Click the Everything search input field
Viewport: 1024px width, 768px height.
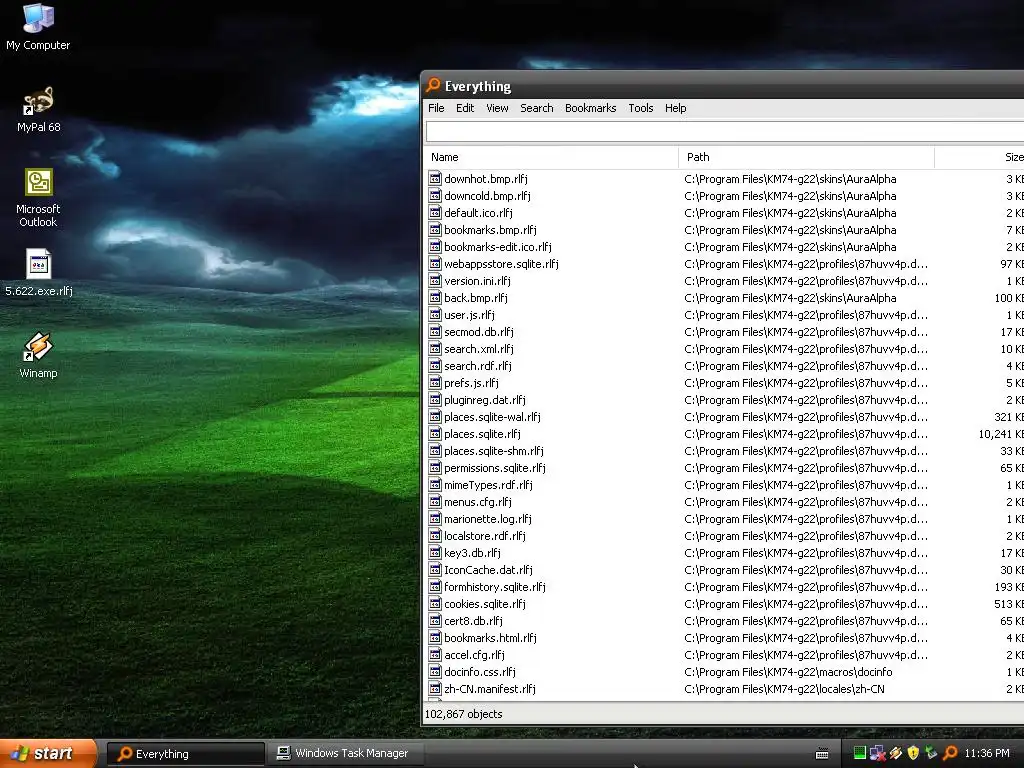[x=725, y=131]
